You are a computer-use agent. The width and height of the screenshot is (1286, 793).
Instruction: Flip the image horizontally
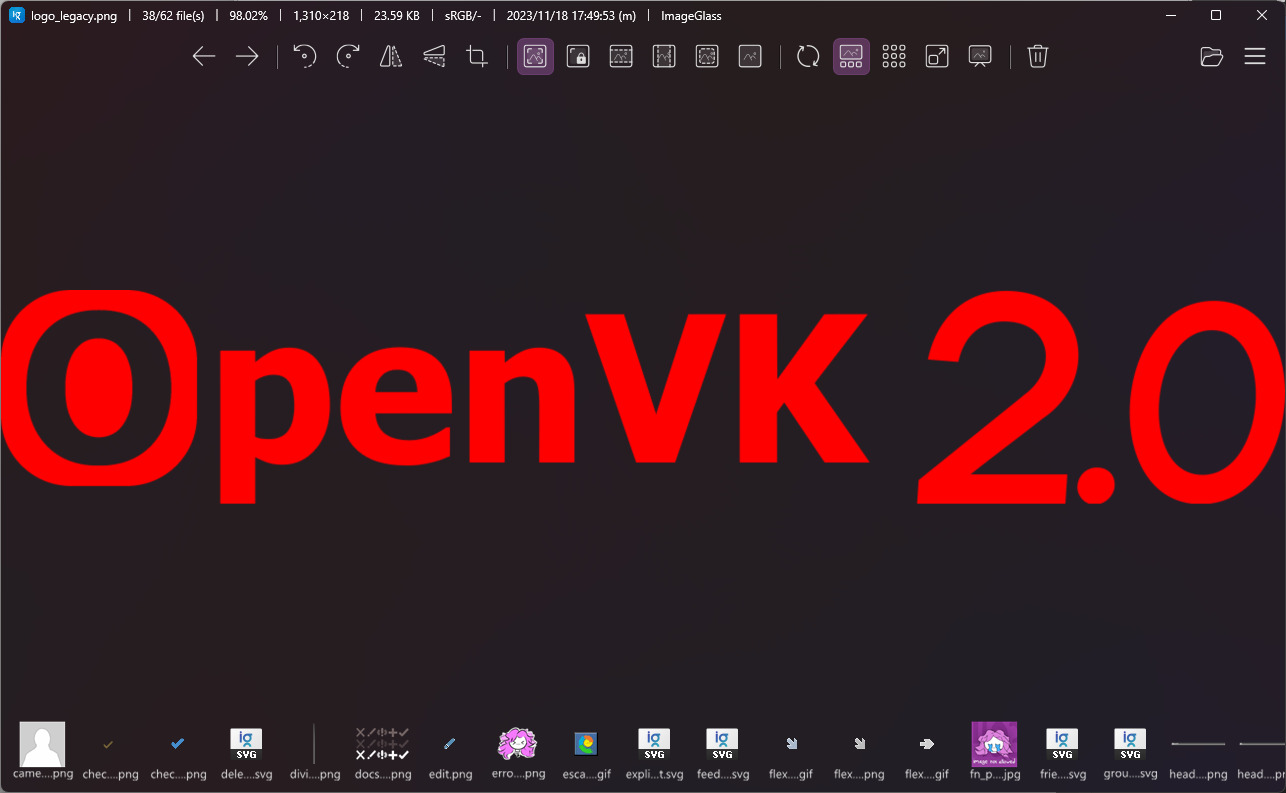(391, 57)
